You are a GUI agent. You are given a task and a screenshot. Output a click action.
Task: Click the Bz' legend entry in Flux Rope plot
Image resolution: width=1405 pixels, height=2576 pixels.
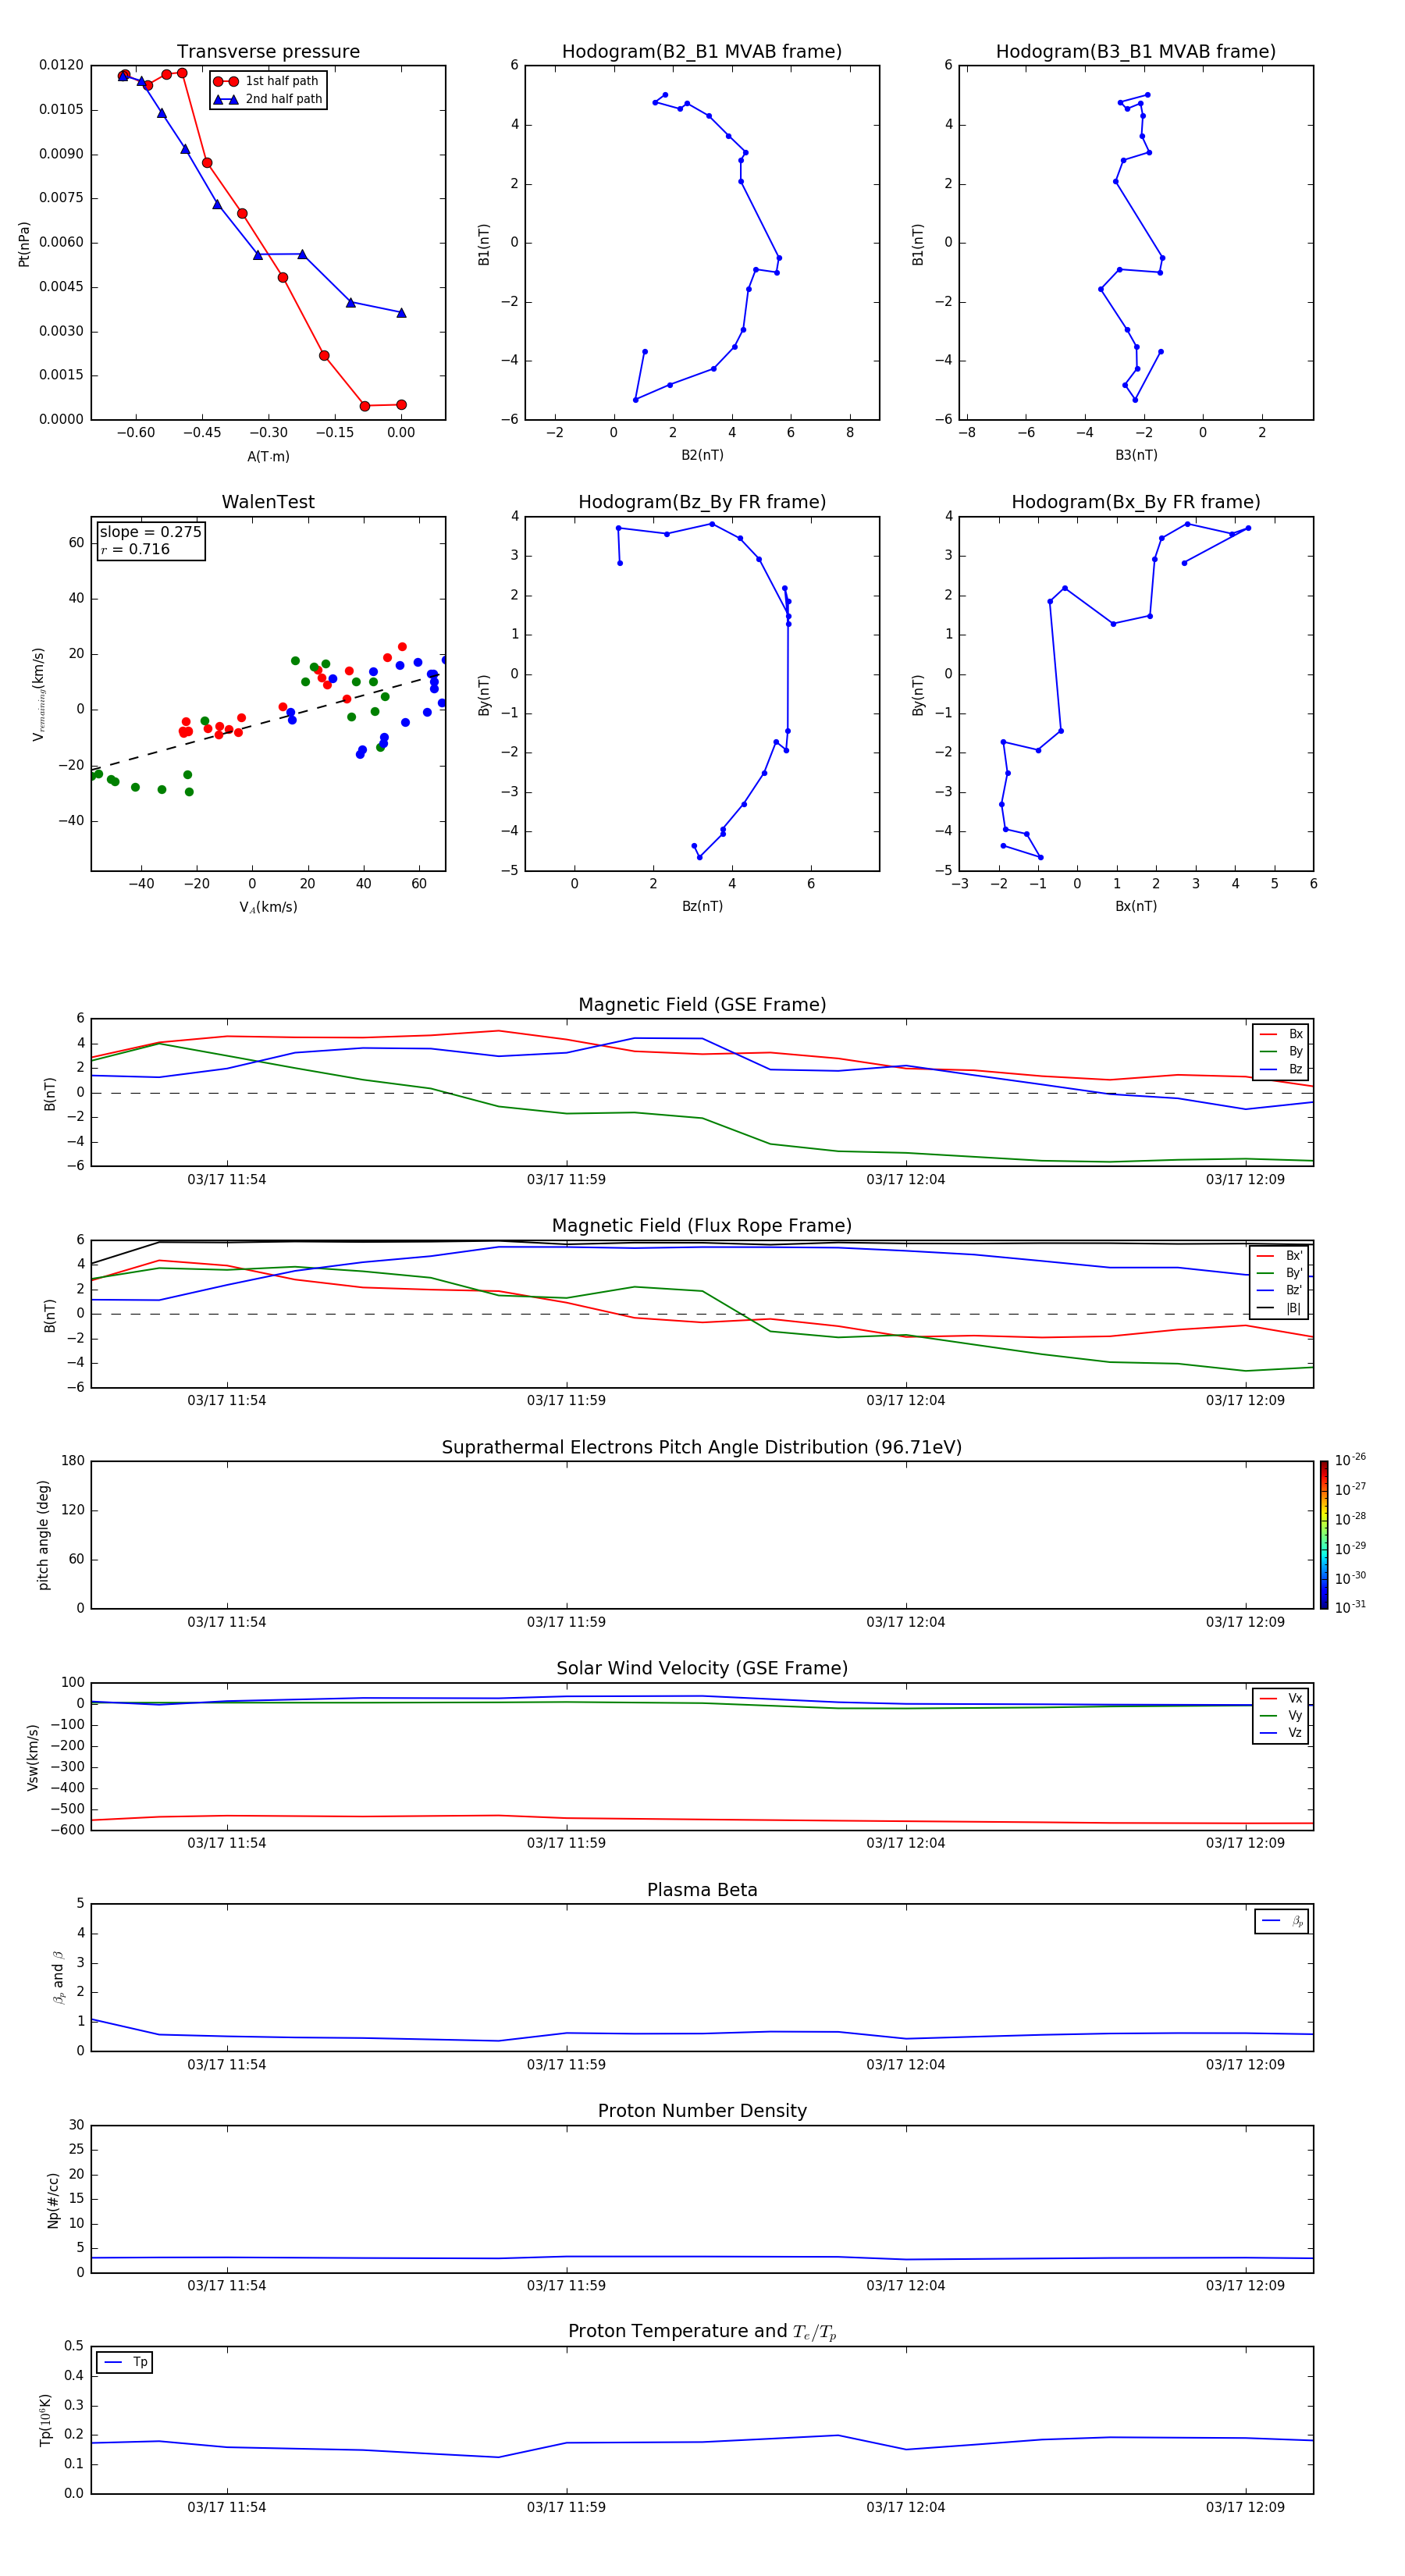click(1279, 1291)
